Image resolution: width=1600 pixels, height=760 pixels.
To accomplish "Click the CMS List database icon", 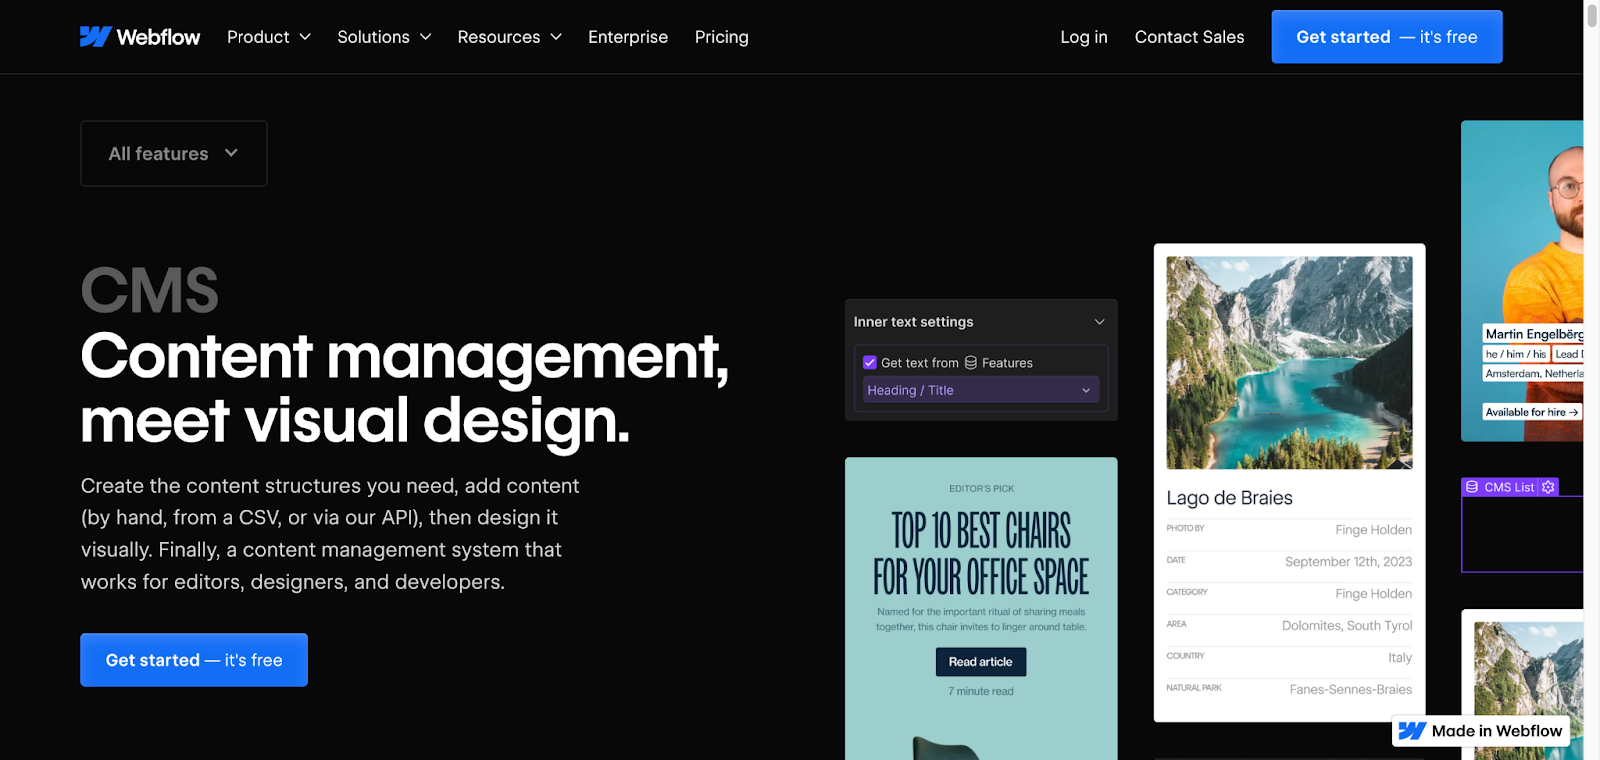I will (1472, 487).
